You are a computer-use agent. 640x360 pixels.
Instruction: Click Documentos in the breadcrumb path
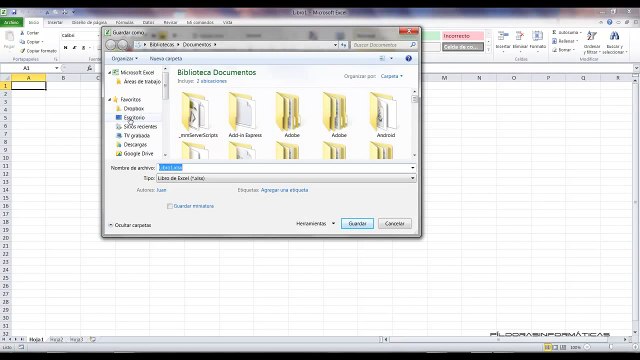197,45
